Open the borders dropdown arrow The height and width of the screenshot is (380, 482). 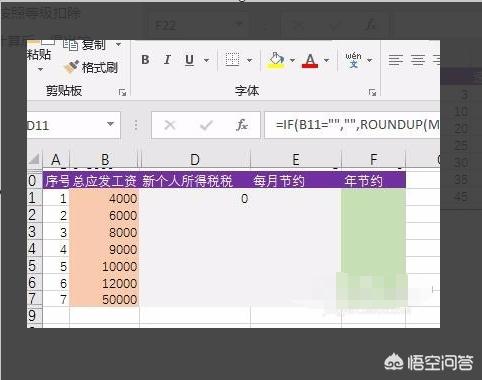coord(249,60)
